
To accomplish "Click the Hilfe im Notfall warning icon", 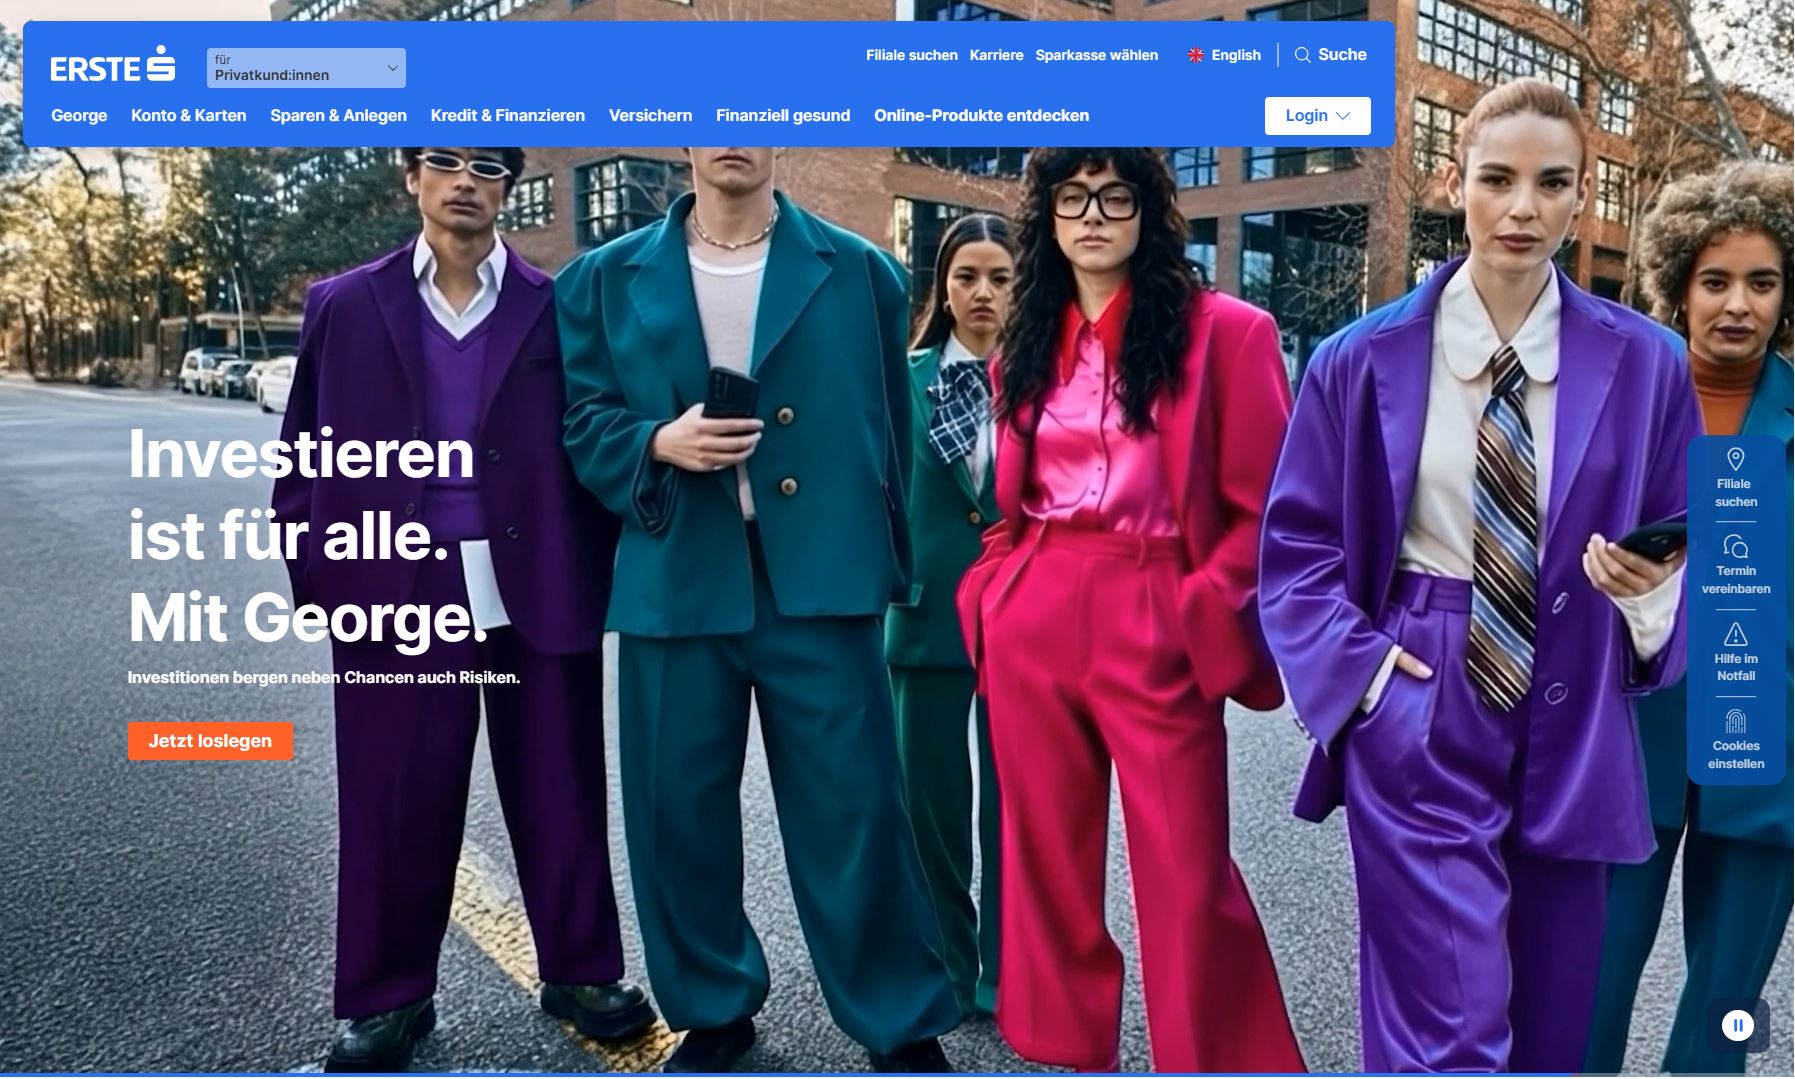I will point(1735,634).
